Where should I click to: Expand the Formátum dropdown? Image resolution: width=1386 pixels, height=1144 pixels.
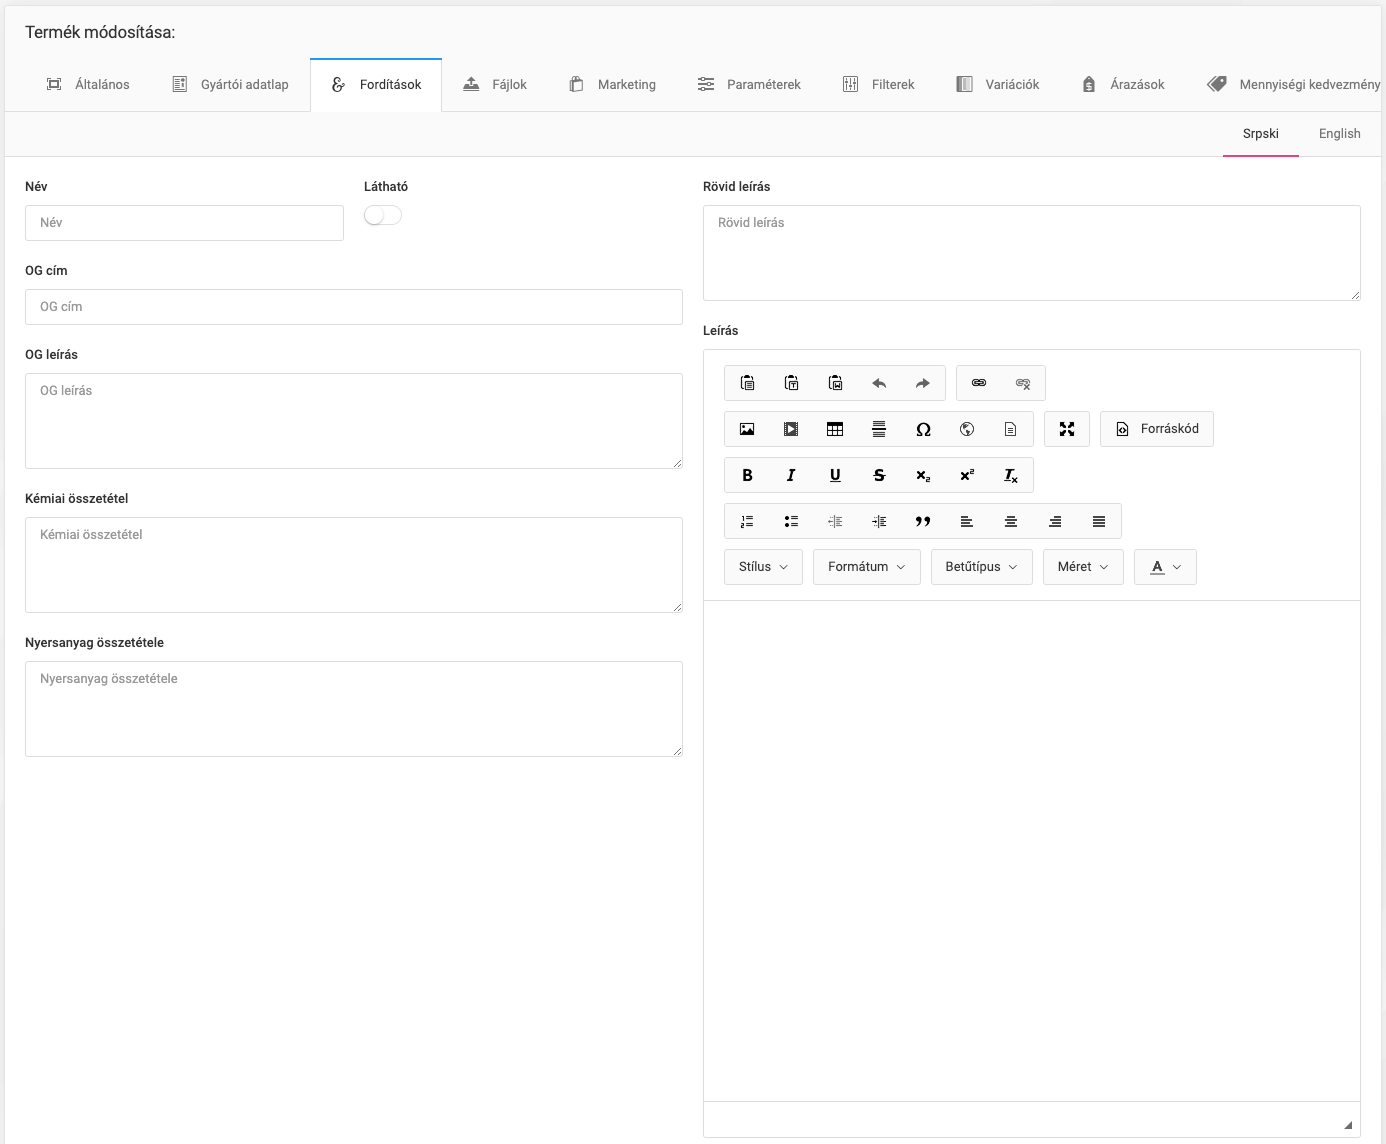[x=866, y=567]
